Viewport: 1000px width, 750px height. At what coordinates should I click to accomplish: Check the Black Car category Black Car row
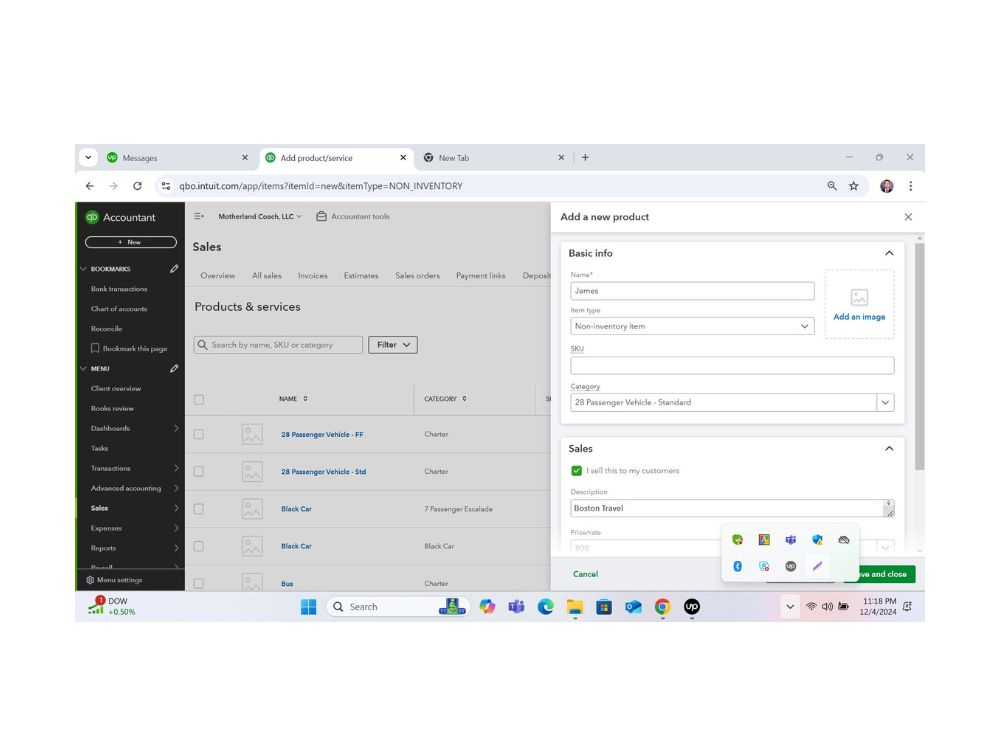point(199,546)
